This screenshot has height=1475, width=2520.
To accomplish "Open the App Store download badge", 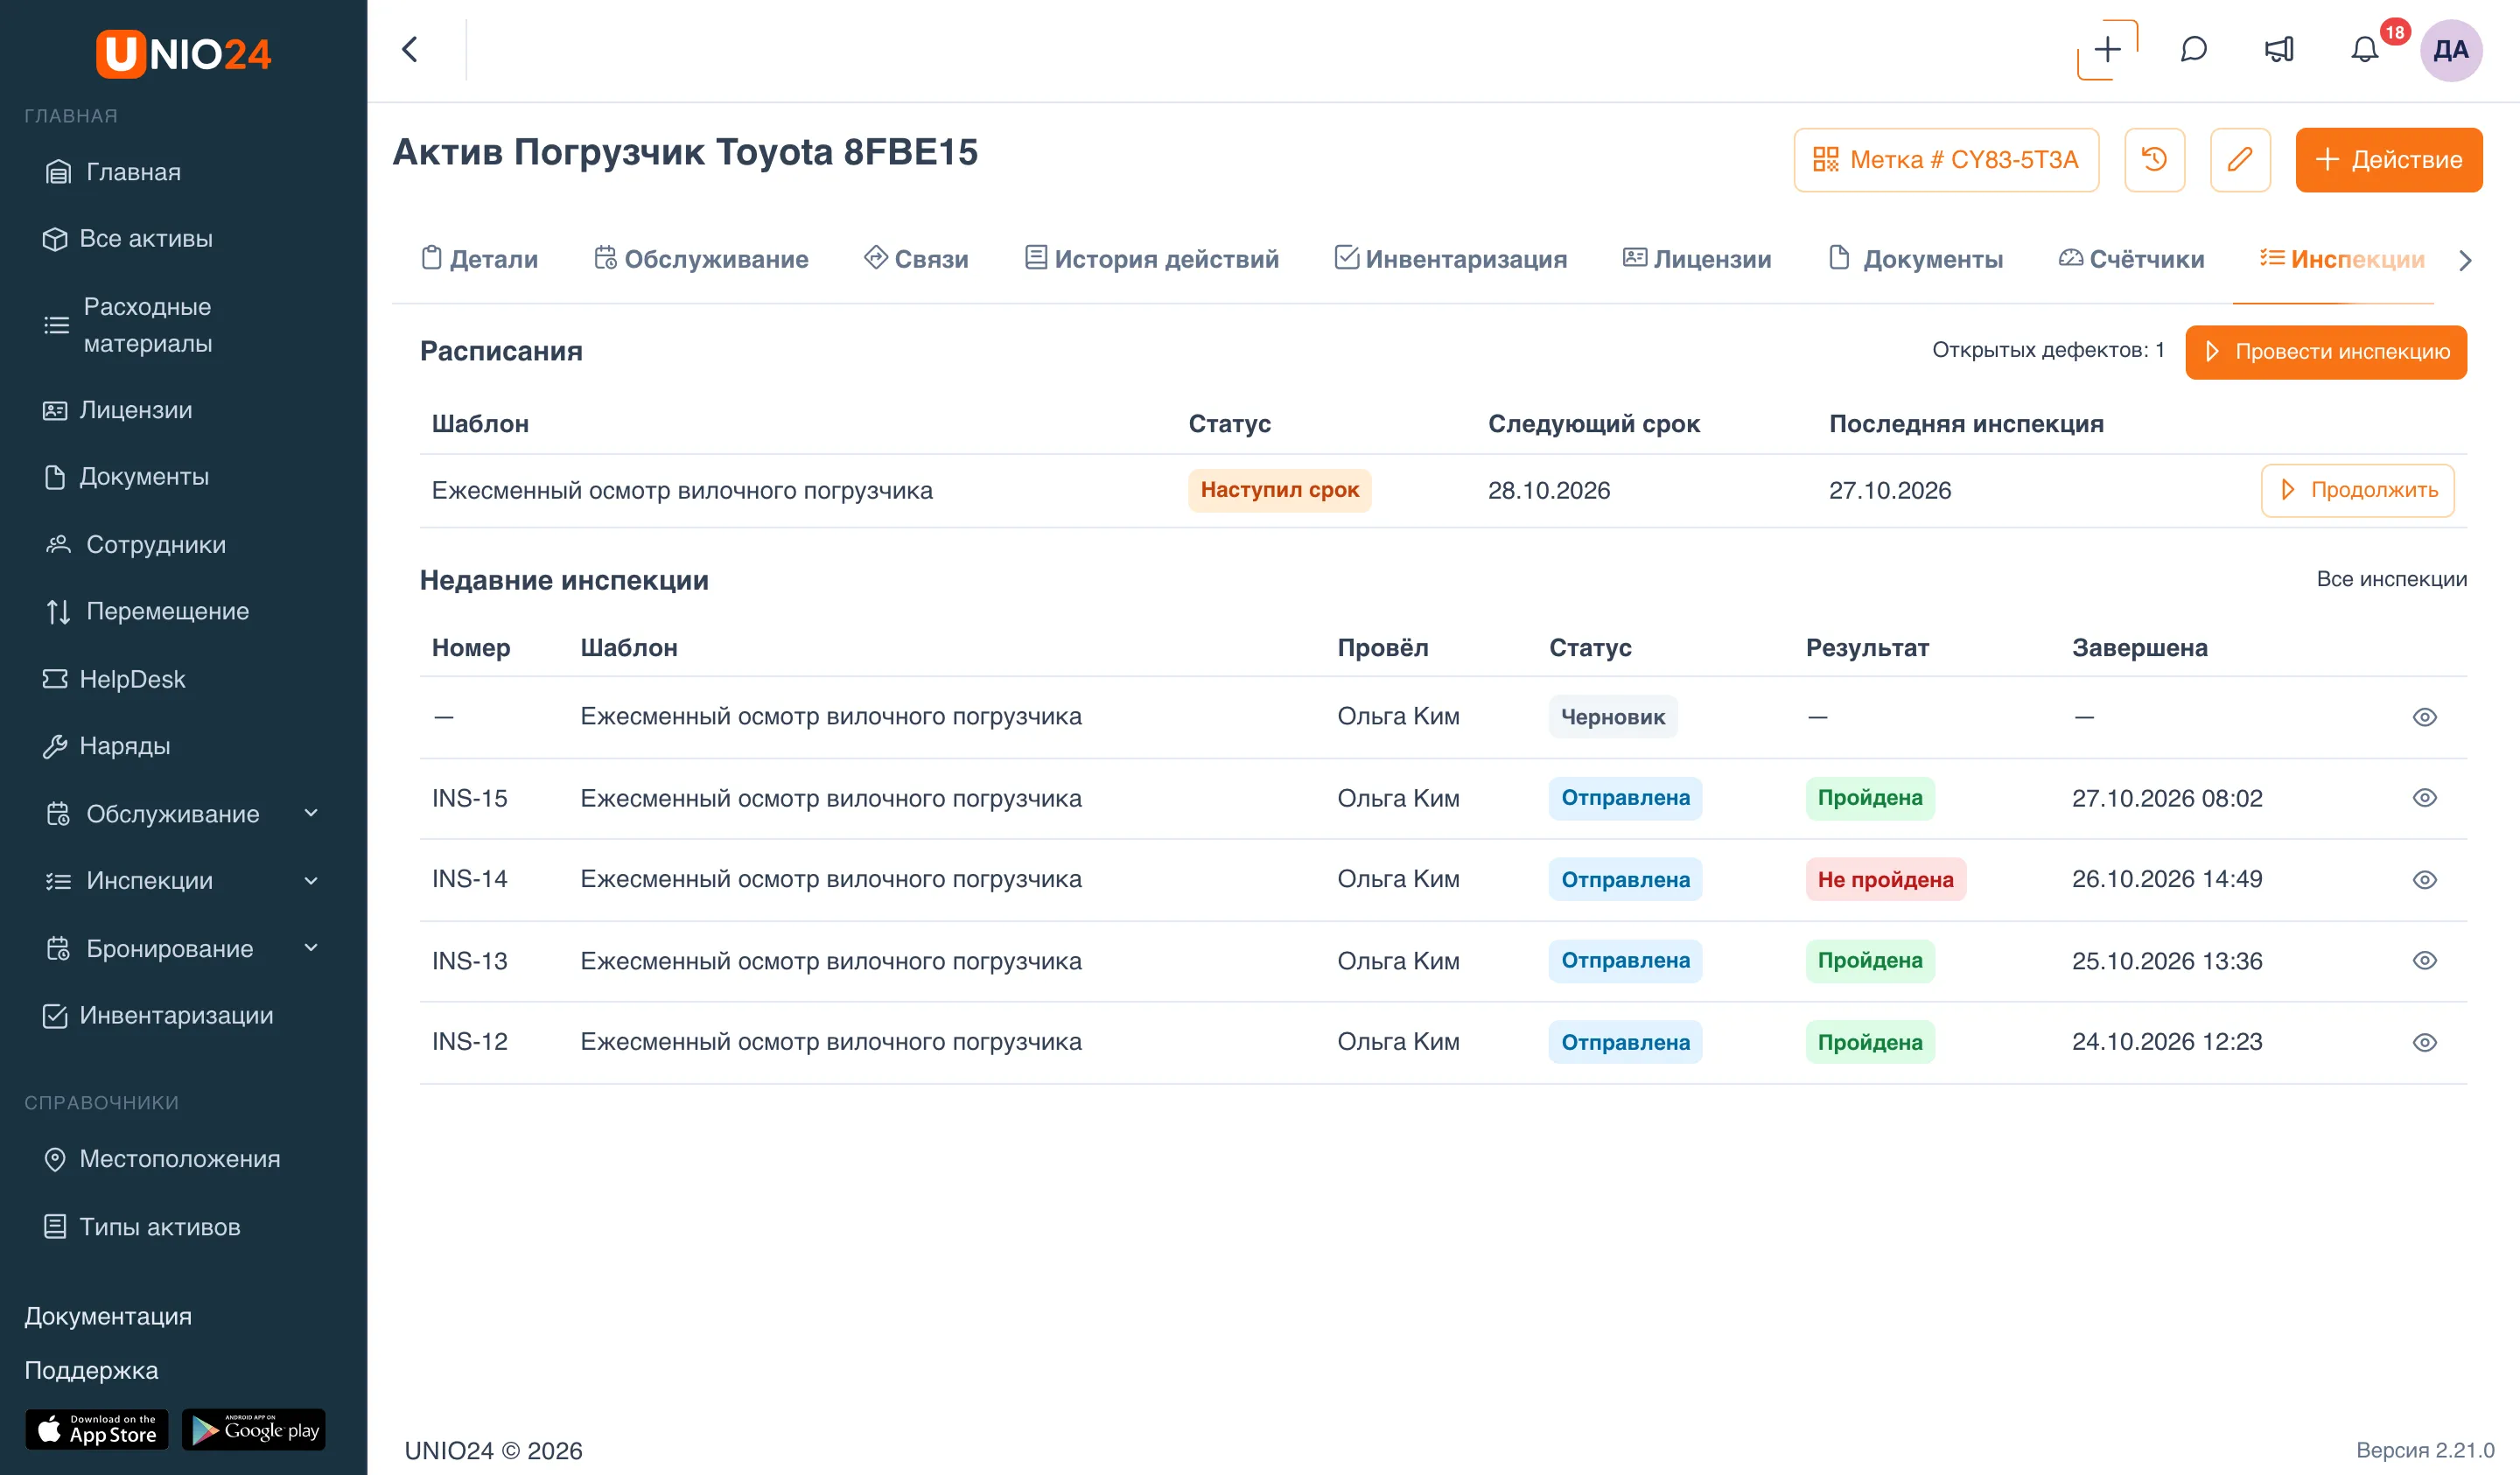I will [x=97, y=1429].
